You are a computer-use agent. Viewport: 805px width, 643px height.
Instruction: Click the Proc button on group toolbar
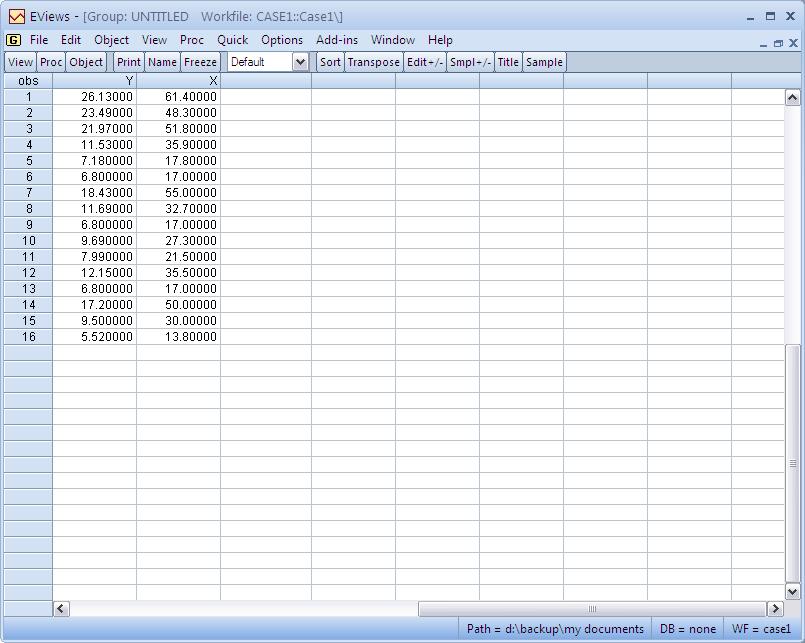(51, 62)
